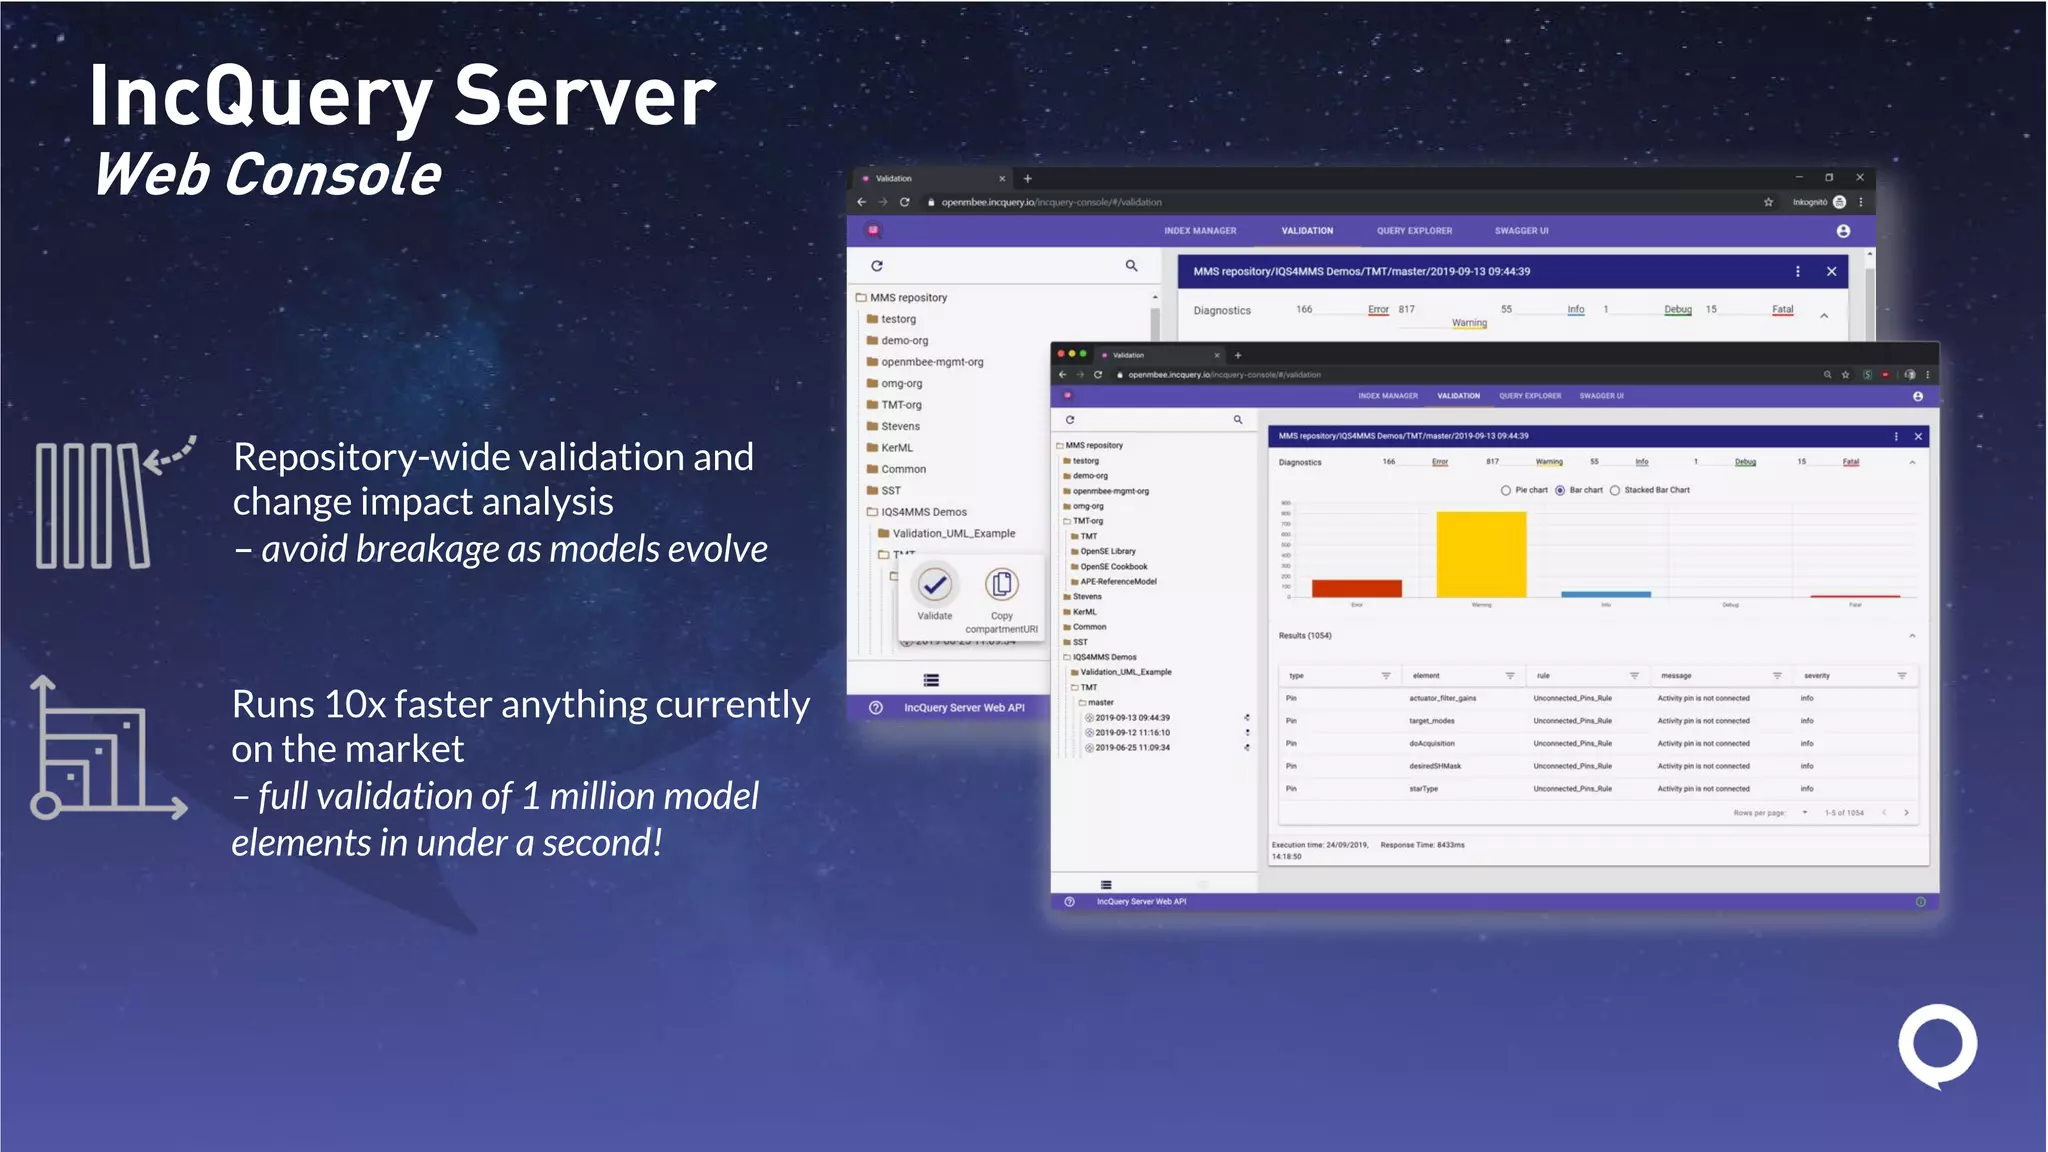Click IncQuery Server Web API link in front window
2048x1152 pixels.
click(x=1141, y=902)
